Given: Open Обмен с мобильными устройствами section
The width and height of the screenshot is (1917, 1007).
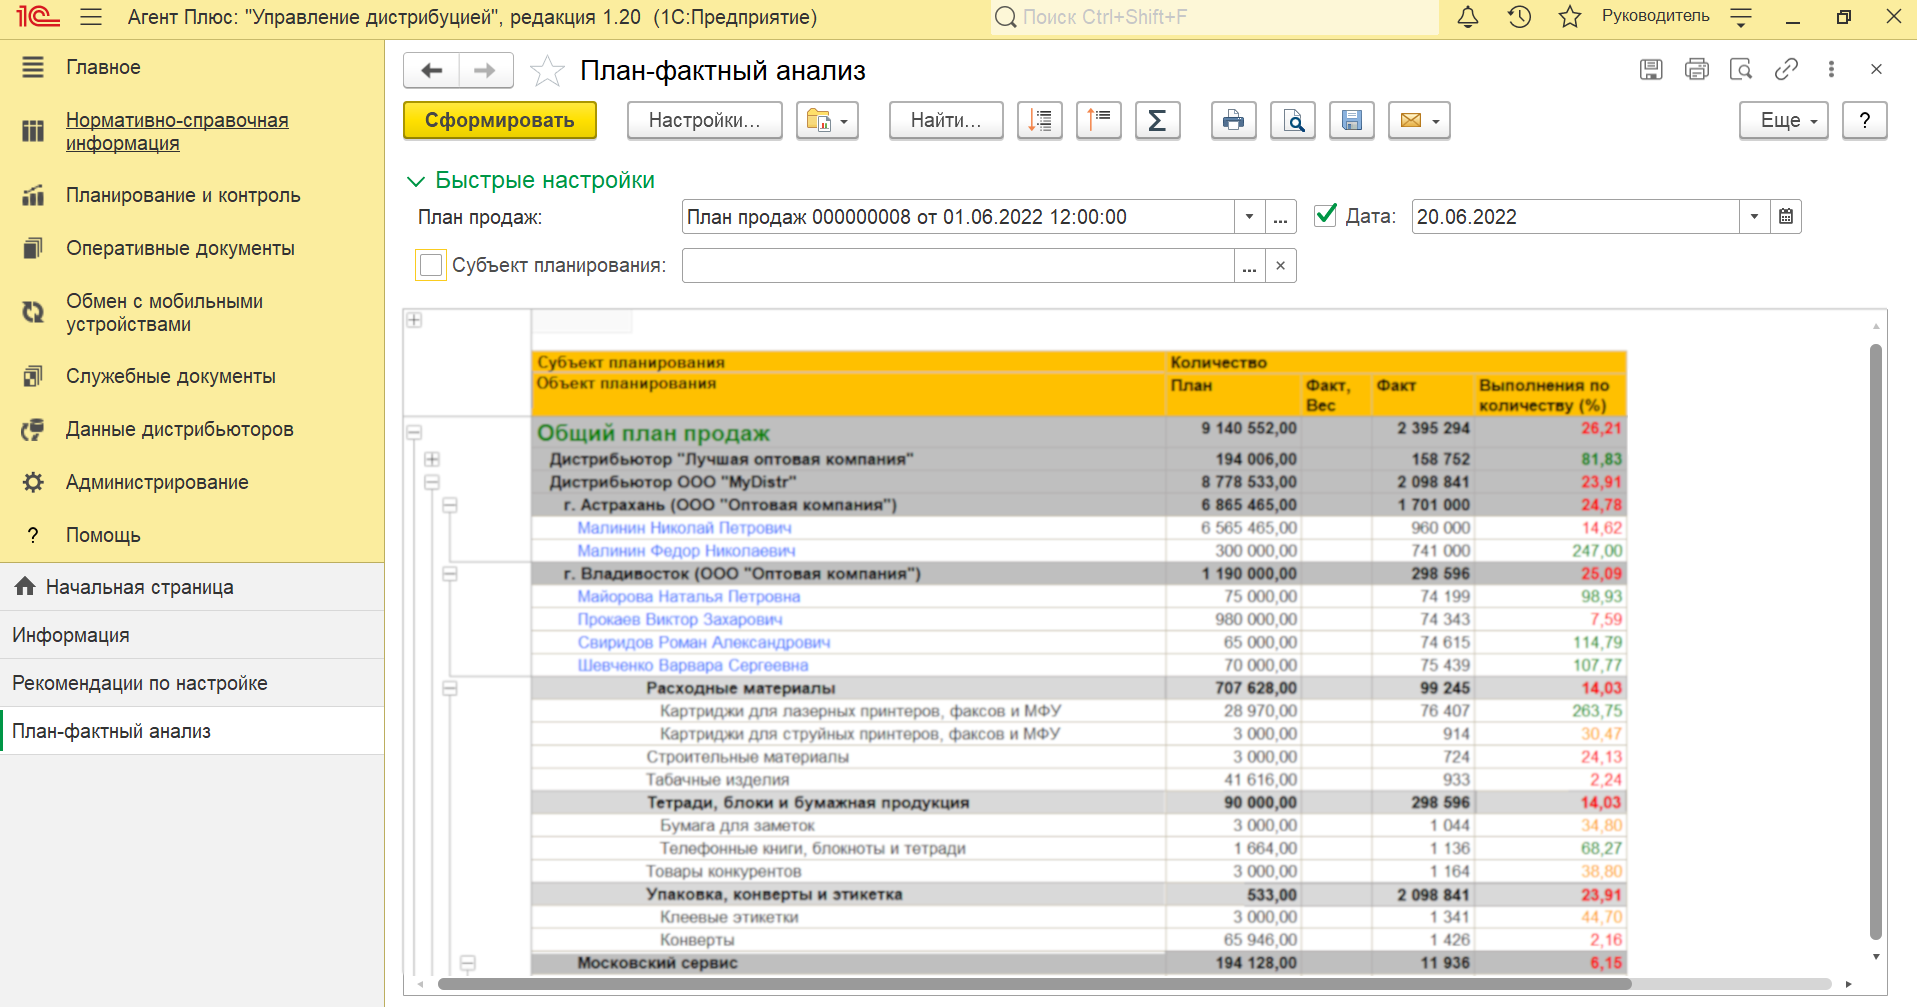Looking at the screenshot, I should click(192, 312).
